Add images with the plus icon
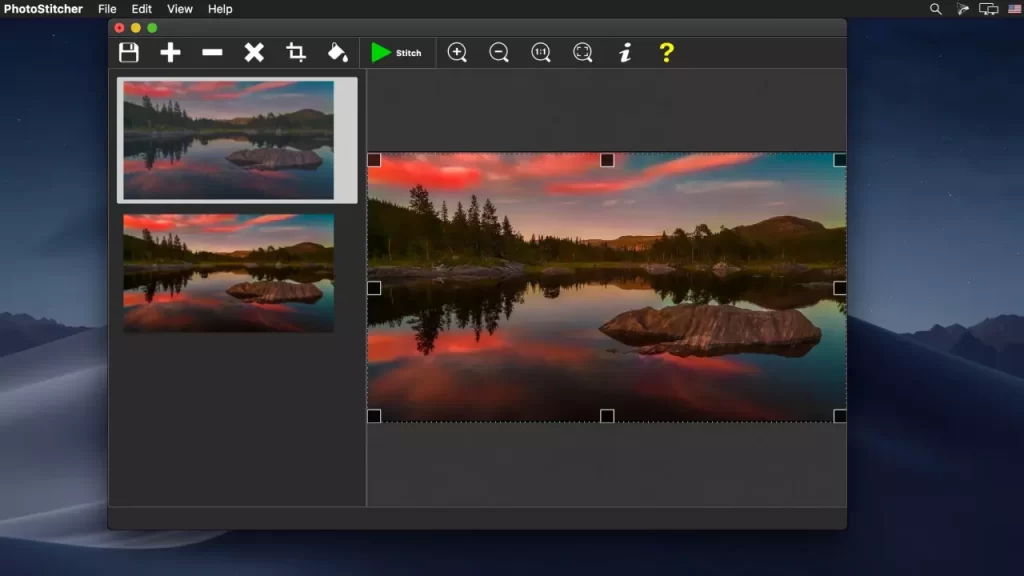1024x576 pixels. point(170,52)
